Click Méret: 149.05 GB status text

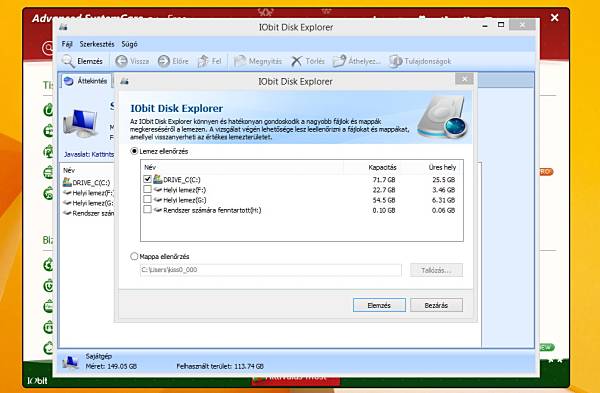[111, 366]
